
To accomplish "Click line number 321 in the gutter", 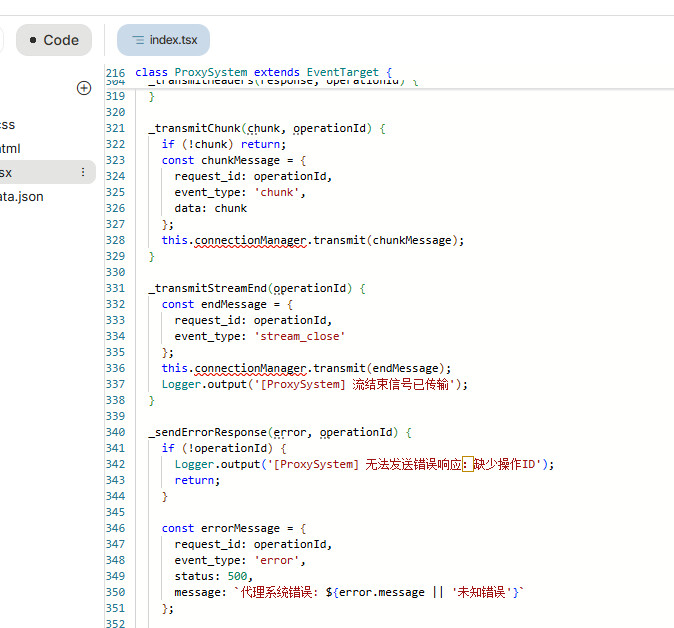I will point(115,128).
